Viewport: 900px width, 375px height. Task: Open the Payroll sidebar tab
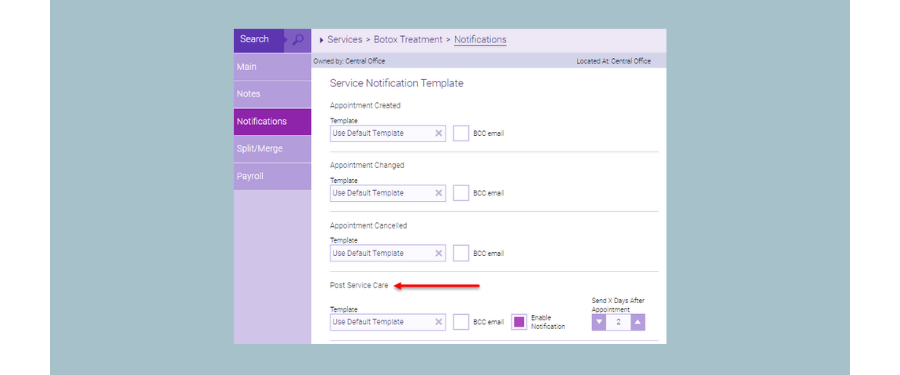(x=272, y=176)
